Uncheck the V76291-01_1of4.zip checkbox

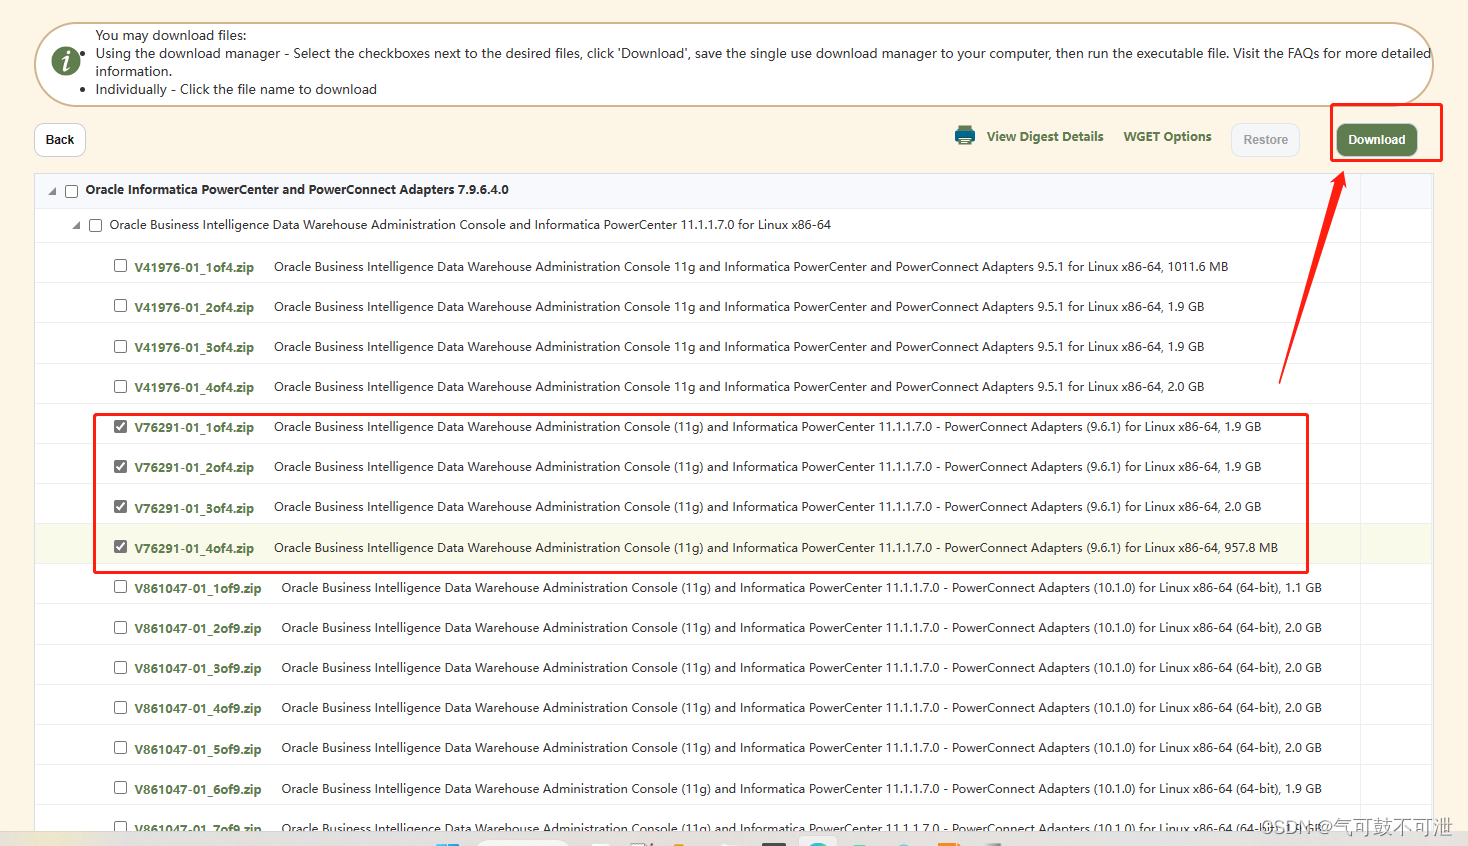click(x=120, y=426)
